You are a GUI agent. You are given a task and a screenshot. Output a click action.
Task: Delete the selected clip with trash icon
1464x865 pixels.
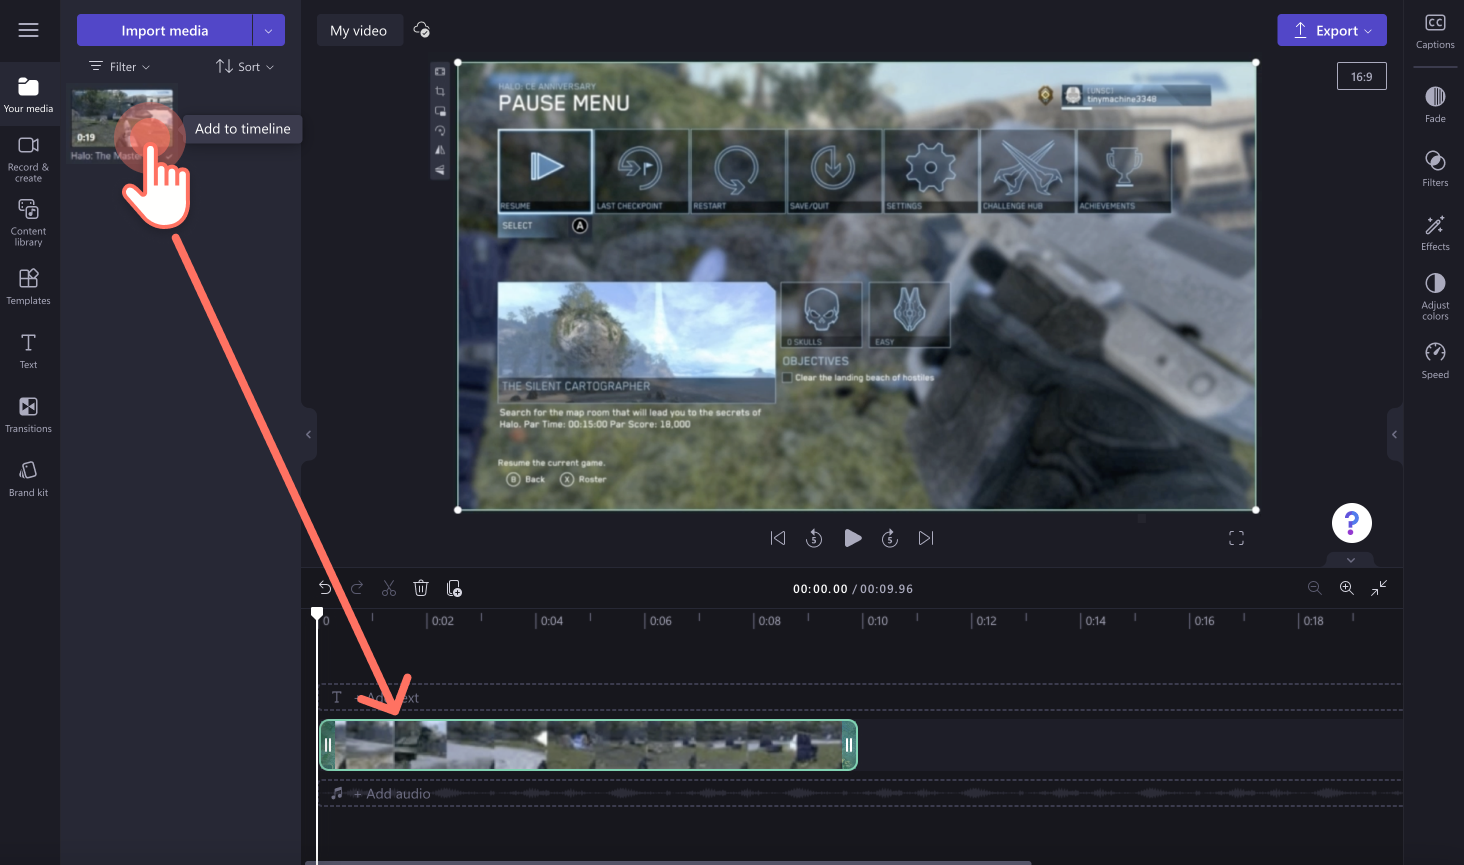click(x=421, y=588)
